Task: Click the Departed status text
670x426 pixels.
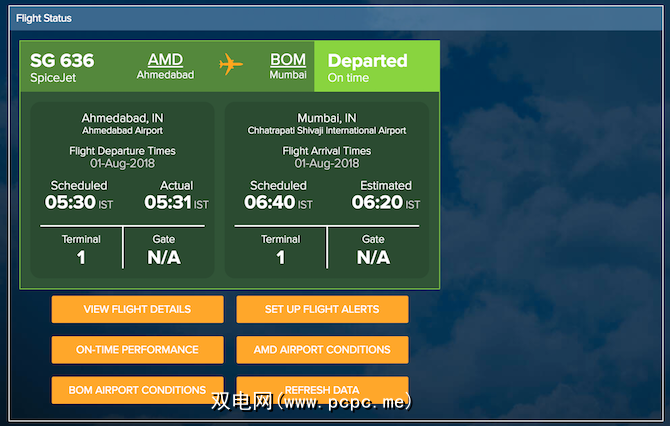Action: [367, 61]
